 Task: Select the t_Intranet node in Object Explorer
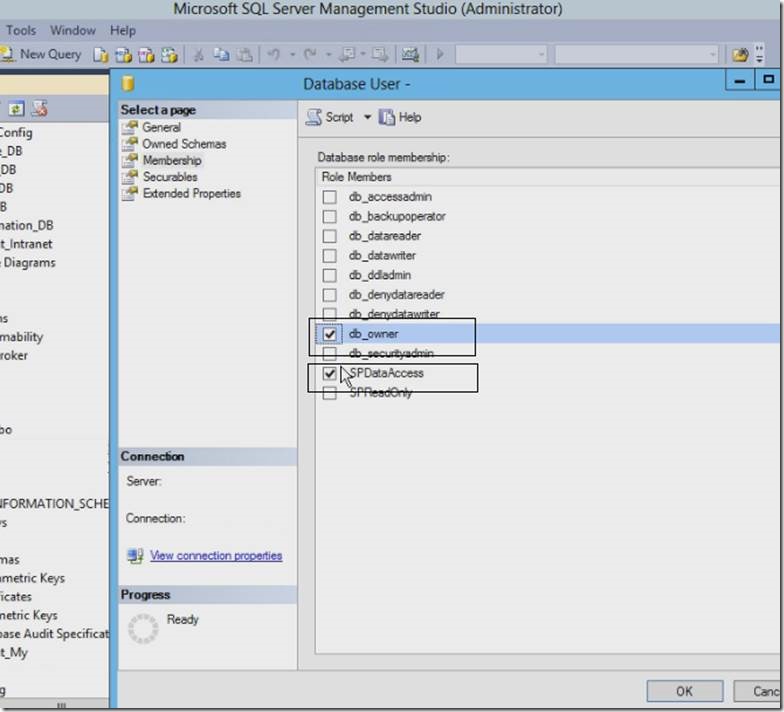(x=26, y=244)
